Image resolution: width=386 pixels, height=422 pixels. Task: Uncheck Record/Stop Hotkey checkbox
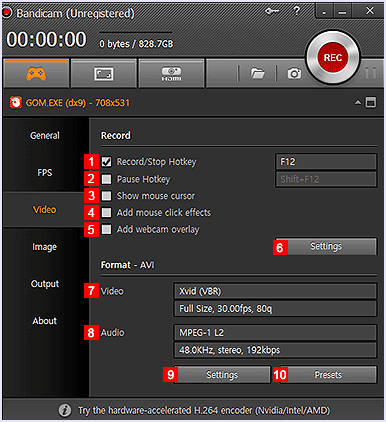[x=106, y=162]
